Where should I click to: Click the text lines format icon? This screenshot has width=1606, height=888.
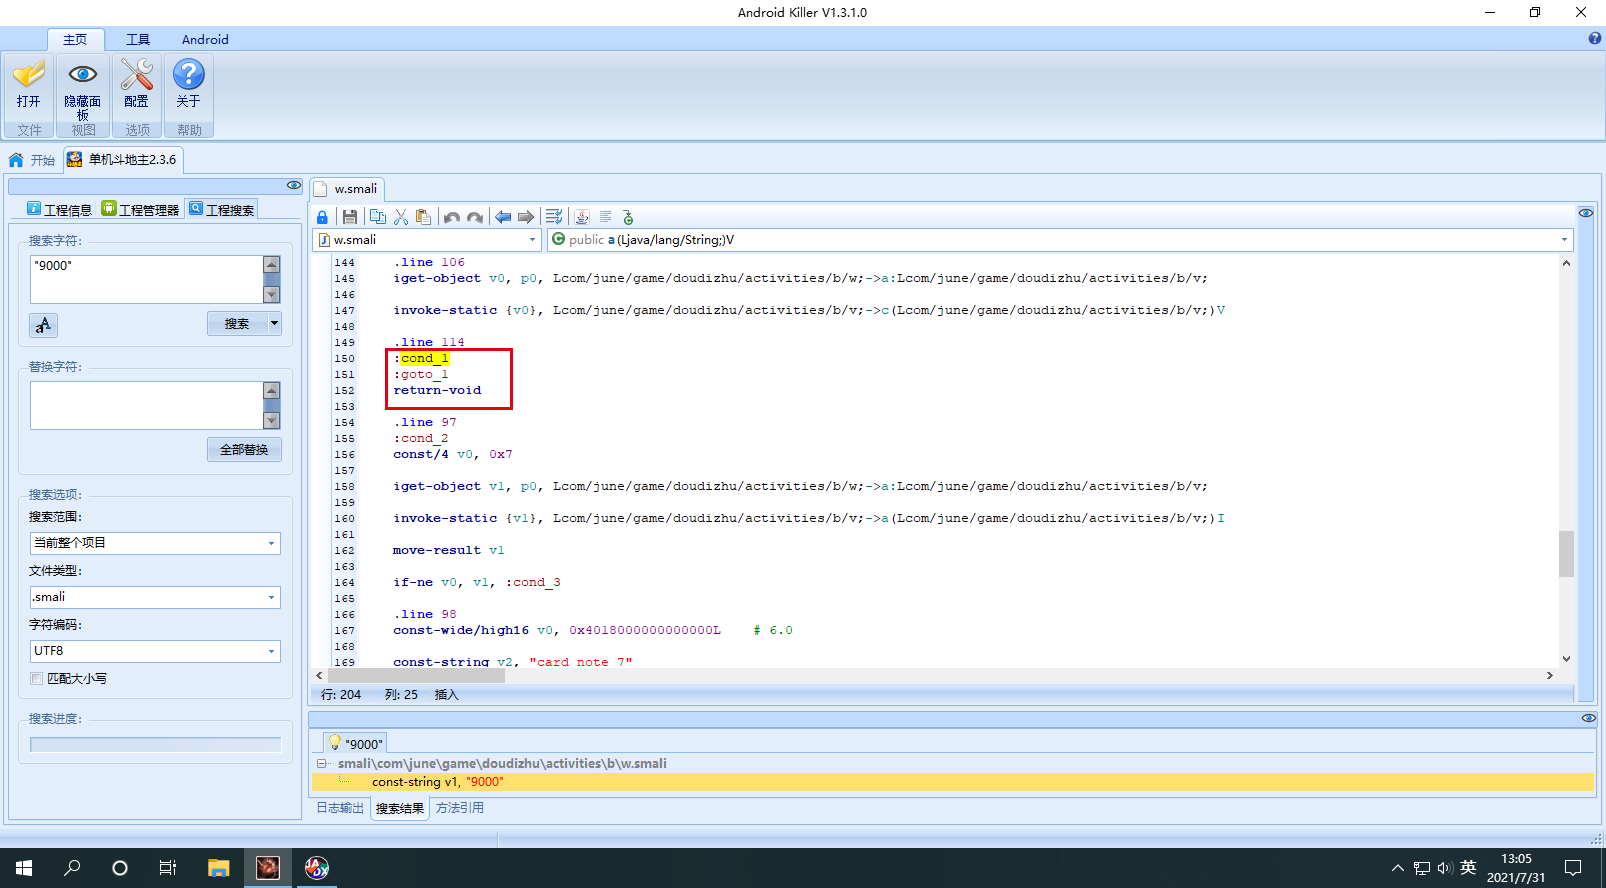[x=605, y=217]
